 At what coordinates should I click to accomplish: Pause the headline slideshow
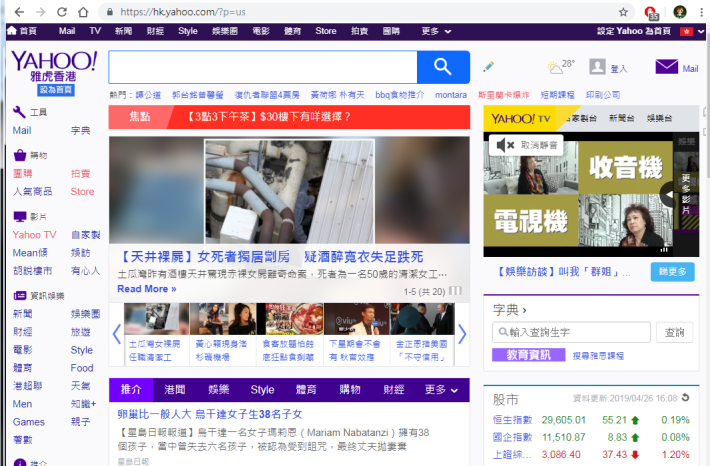pos(455,291)
